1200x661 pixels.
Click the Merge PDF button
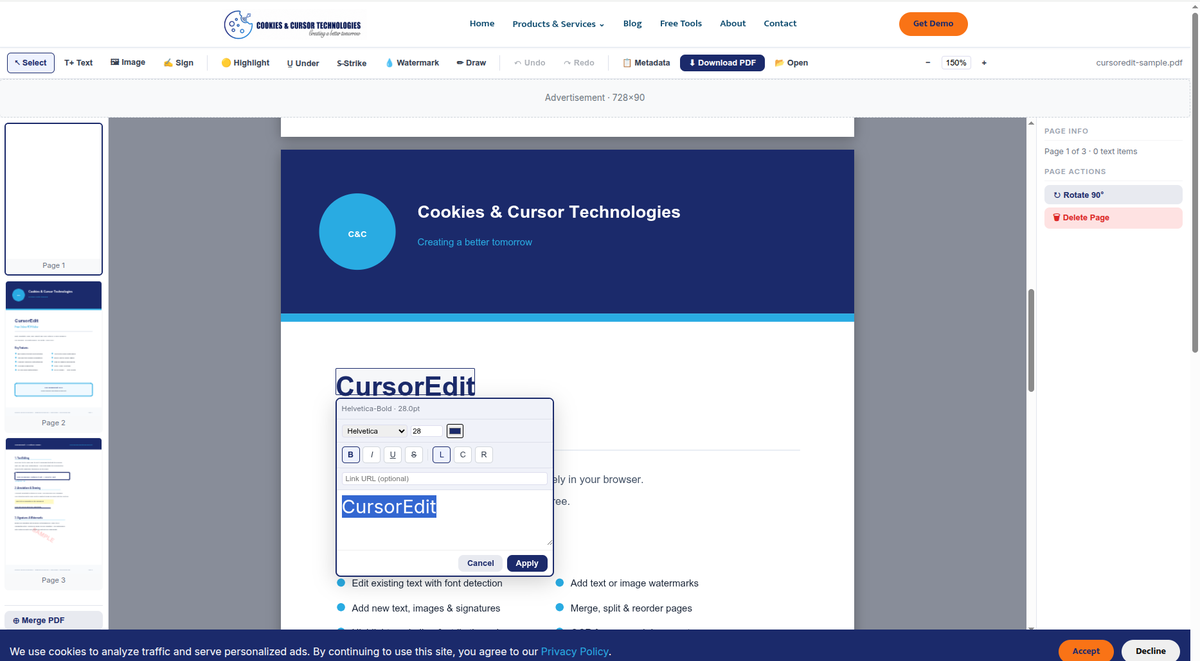pos(54,620)
